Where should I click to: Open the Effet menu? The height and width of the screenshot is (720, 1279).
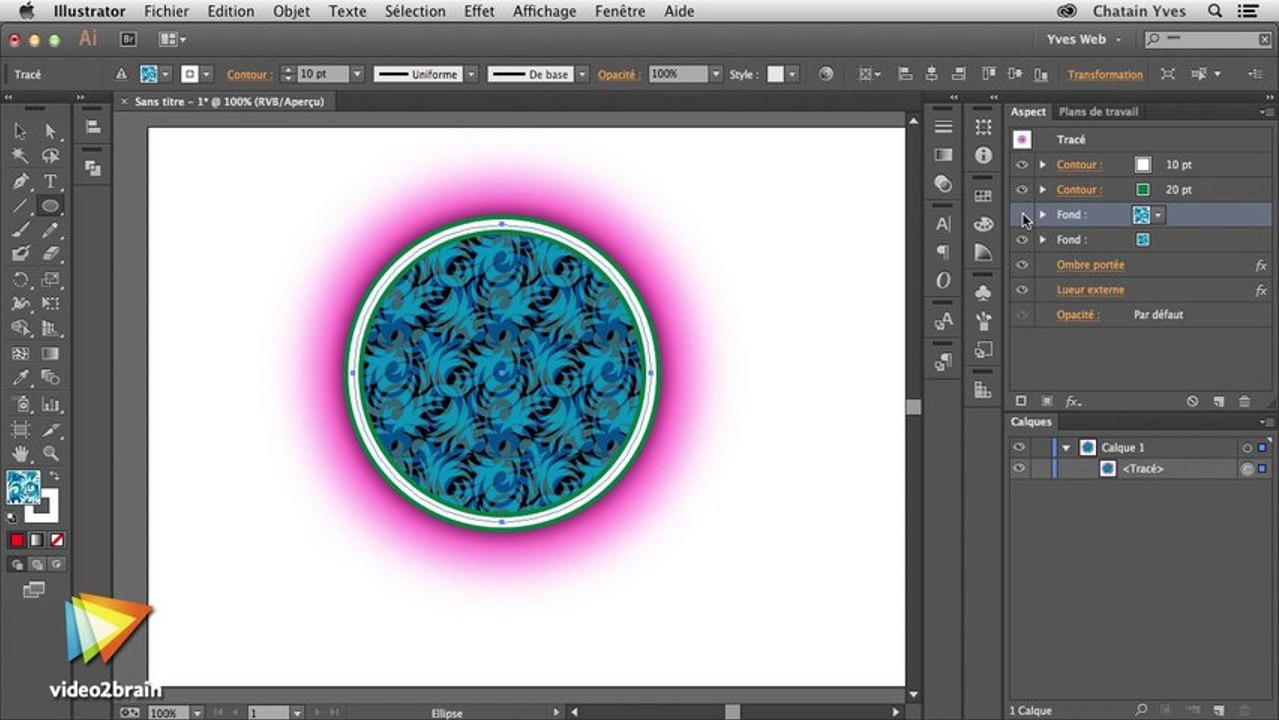tap(479, 11)
